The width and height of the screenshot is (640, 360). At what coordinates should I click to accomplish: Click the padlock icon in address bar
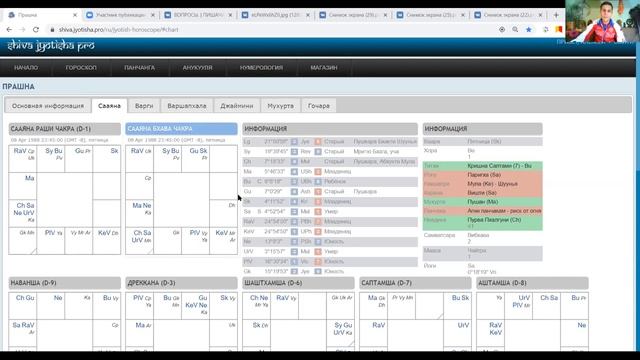(52, 29)
